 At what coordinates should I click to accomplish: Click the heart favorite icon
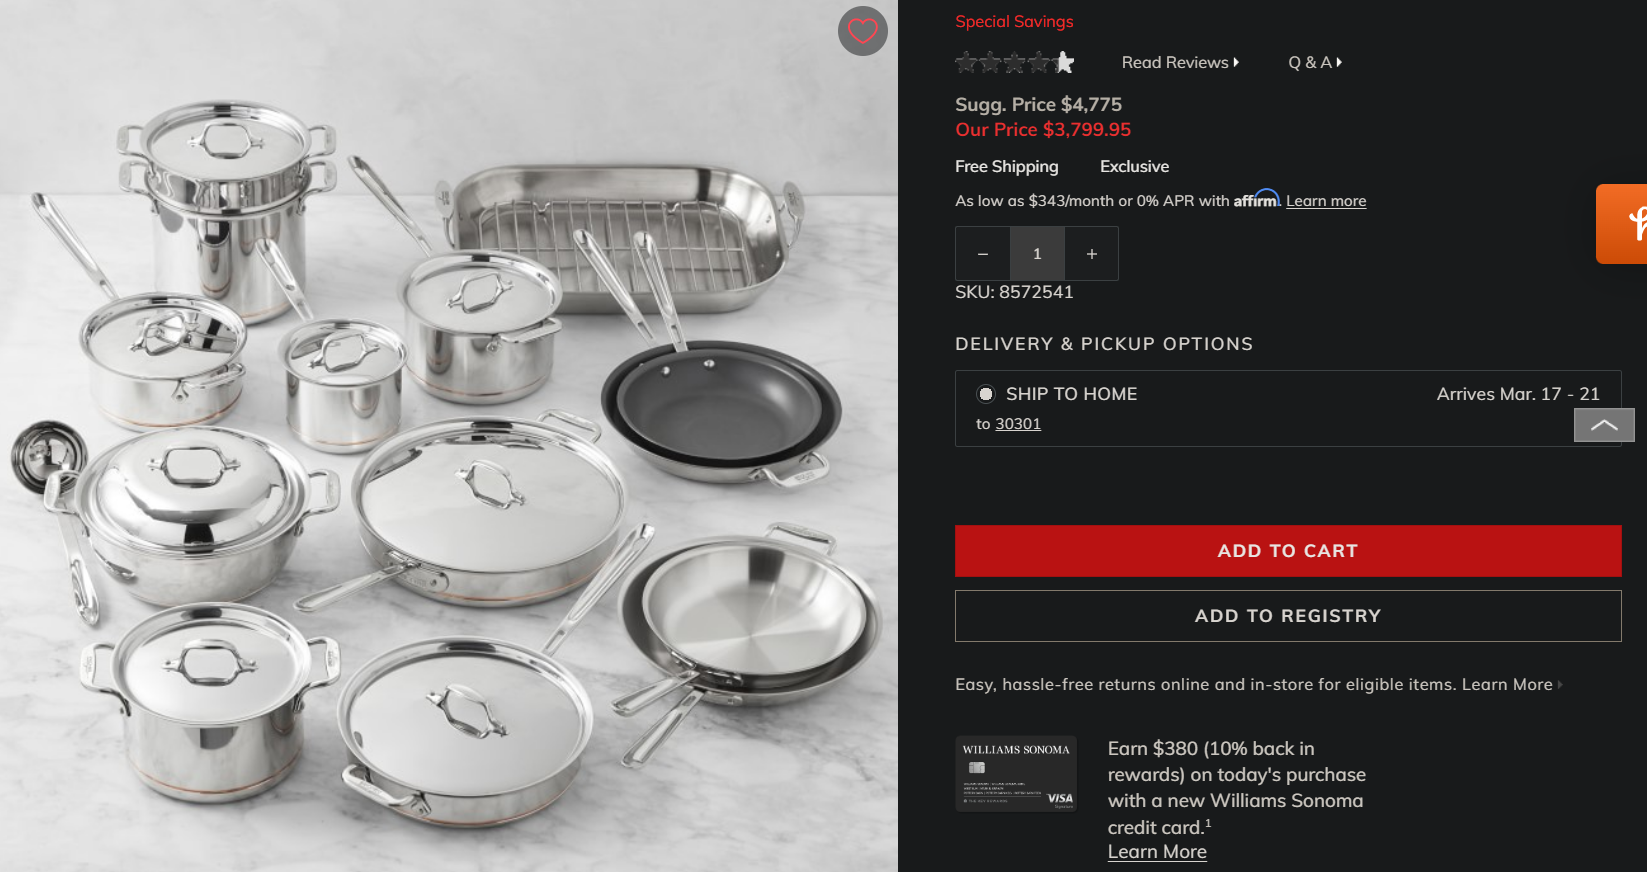pyautogui.click(x=862, y=31)
